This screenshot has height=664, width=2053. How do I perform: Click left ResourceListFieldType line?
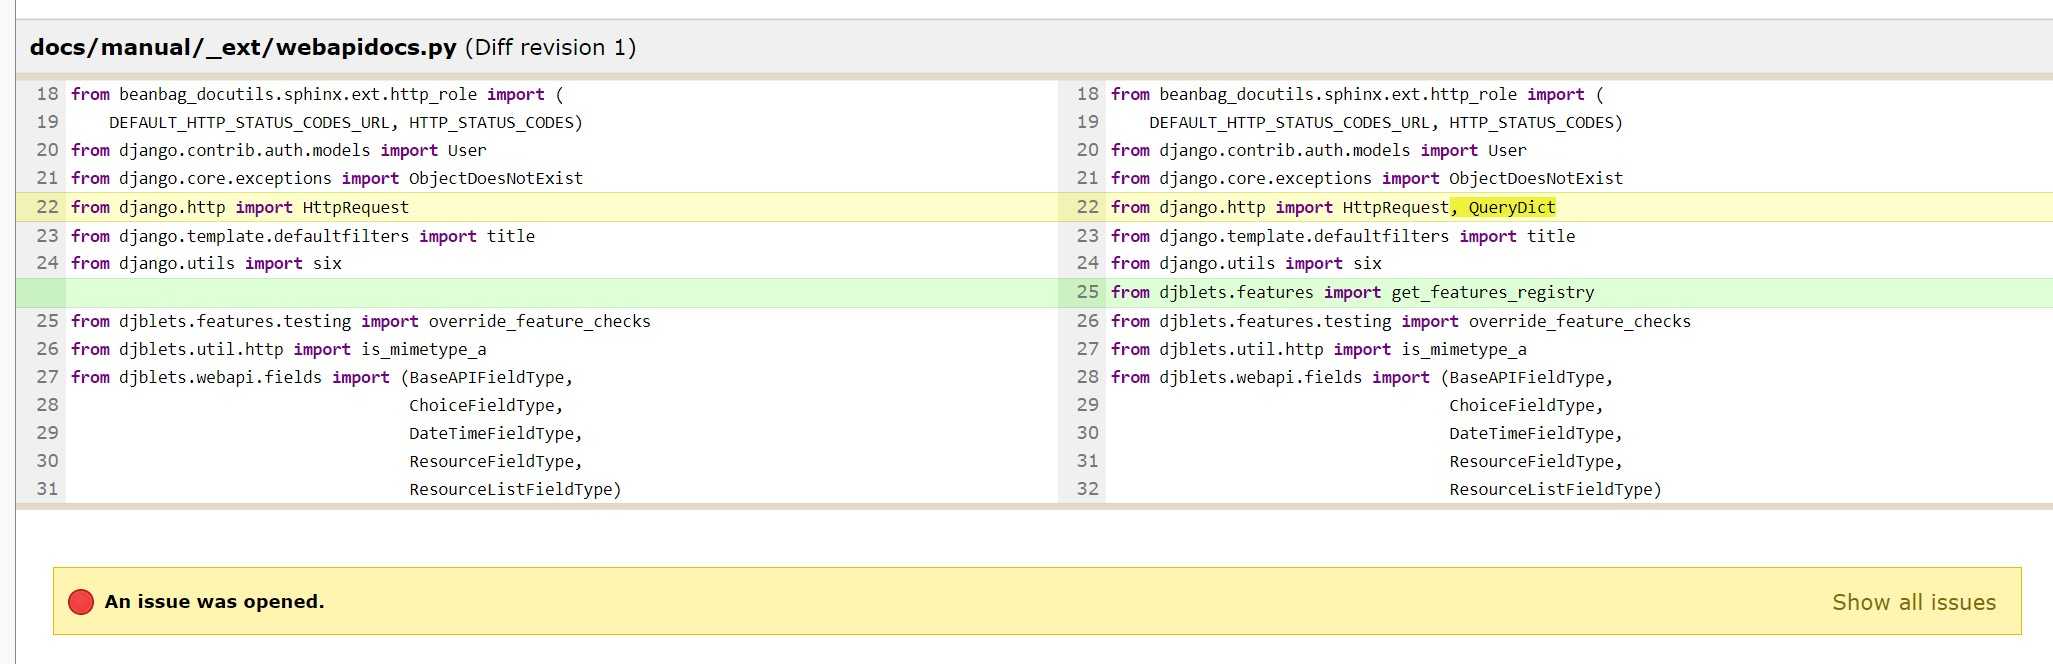[x=515, y=489]
